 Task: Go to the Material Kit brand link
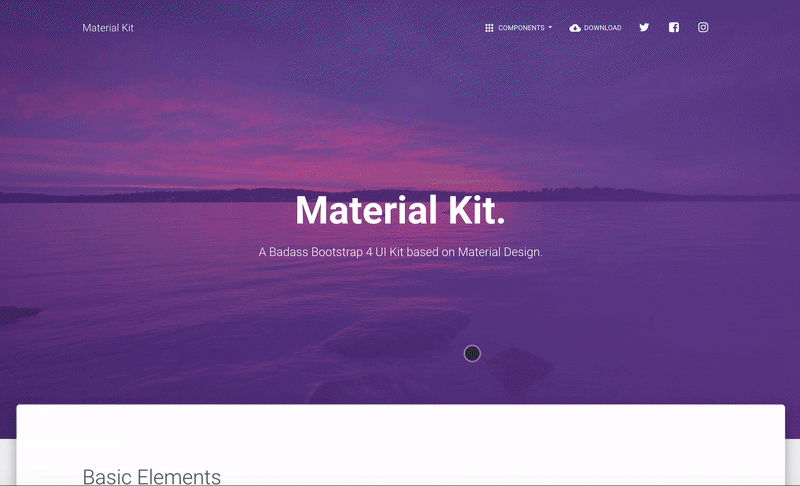coord(108,28)
